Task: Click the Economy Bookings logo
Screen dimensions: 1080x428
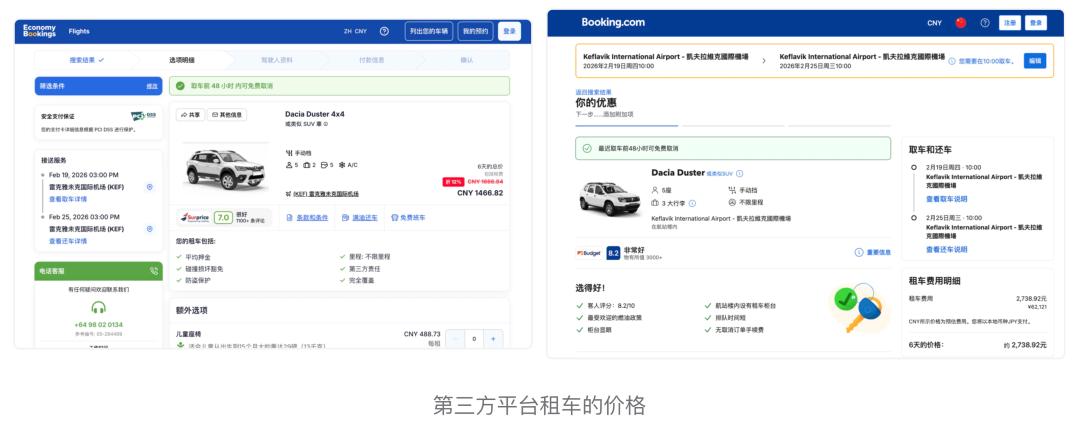Action: 39,31
